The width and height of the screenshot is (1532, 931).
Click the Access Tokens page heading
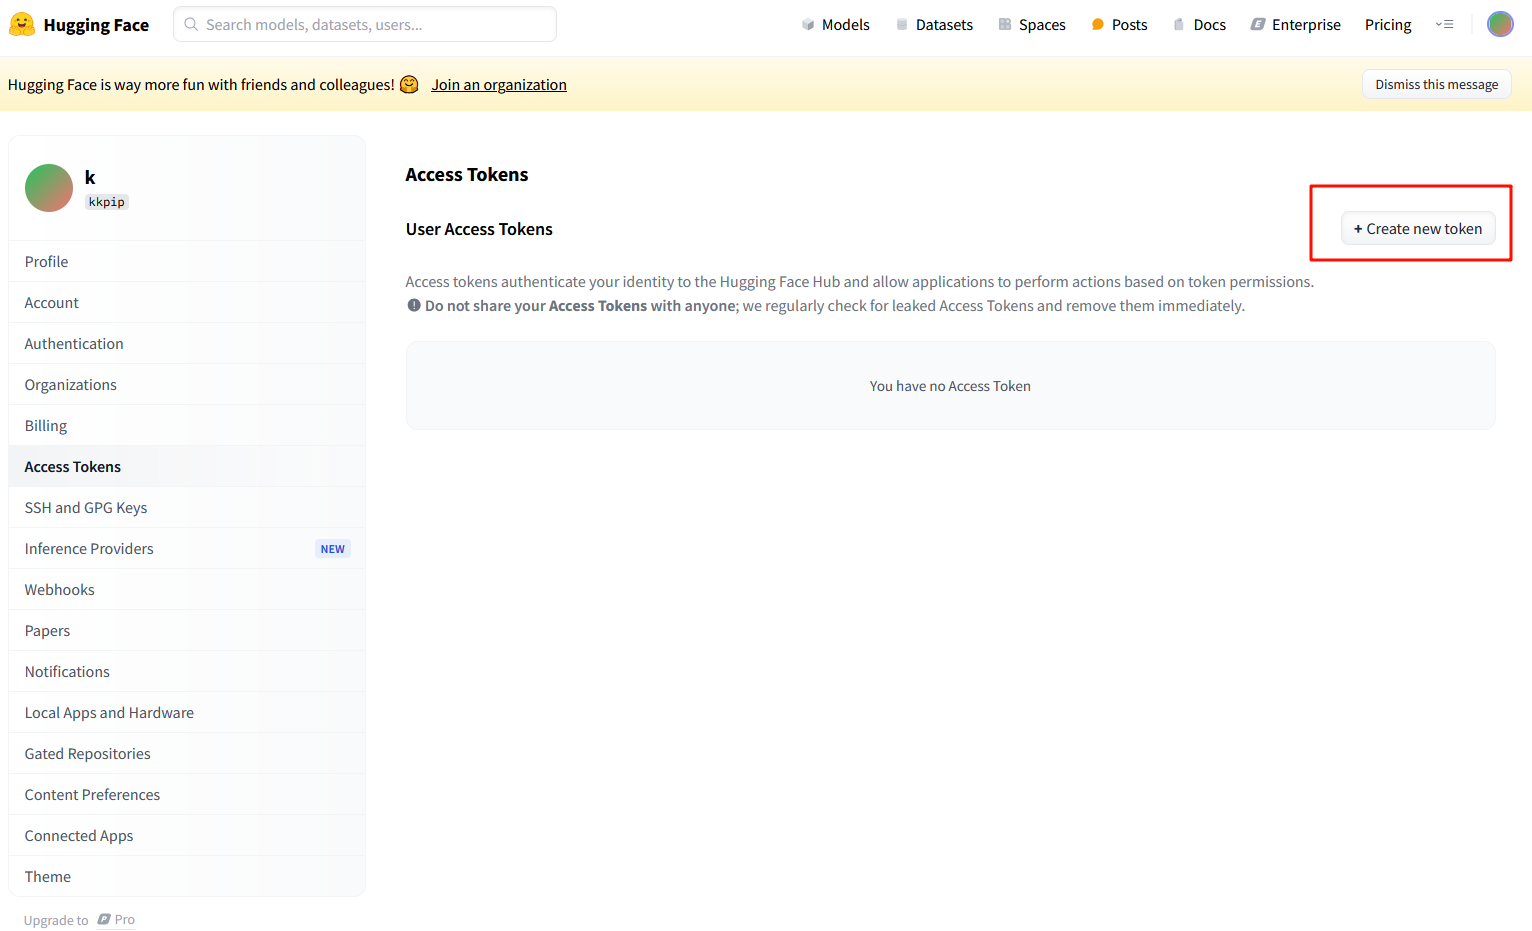[x=467, y=175]
